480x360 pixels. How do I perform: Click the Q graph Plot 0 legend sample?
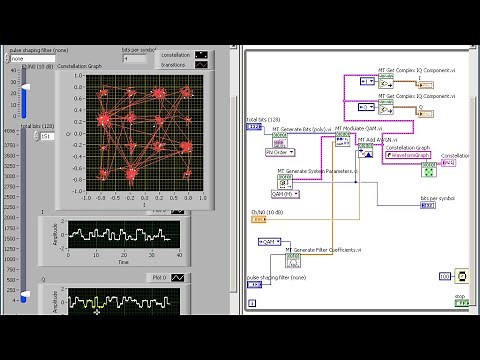pos(177,277)
